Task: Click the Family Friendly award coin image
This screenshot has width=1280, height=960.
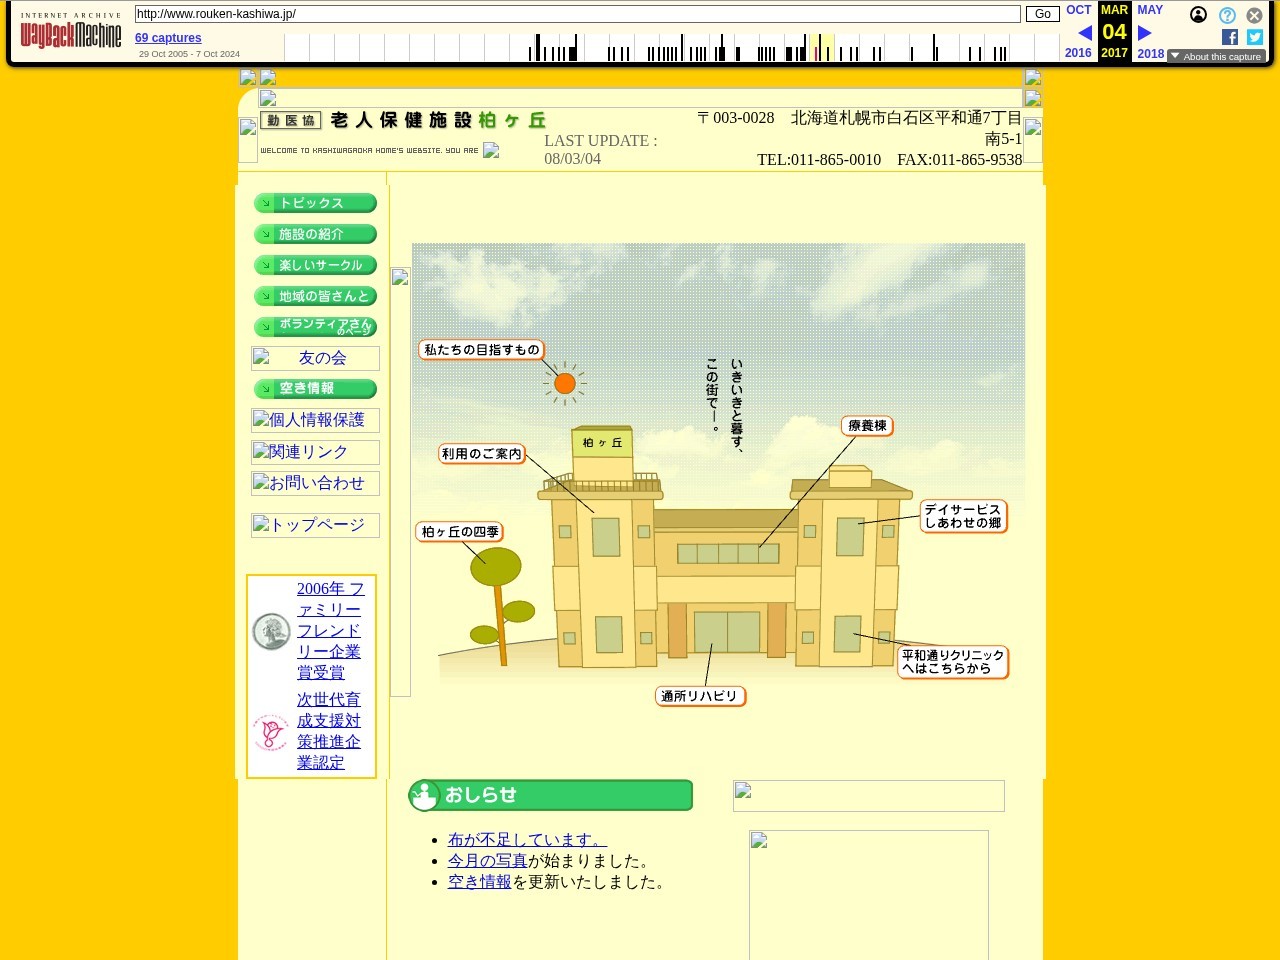Action: (271, 632)
